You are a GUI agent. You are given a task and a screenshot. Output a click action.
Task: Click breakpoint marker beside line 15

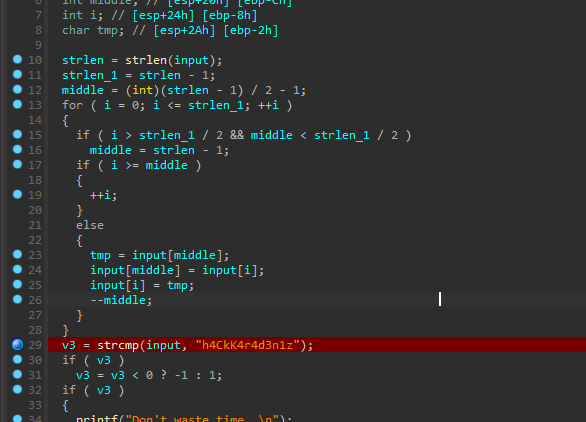point(18,134)
